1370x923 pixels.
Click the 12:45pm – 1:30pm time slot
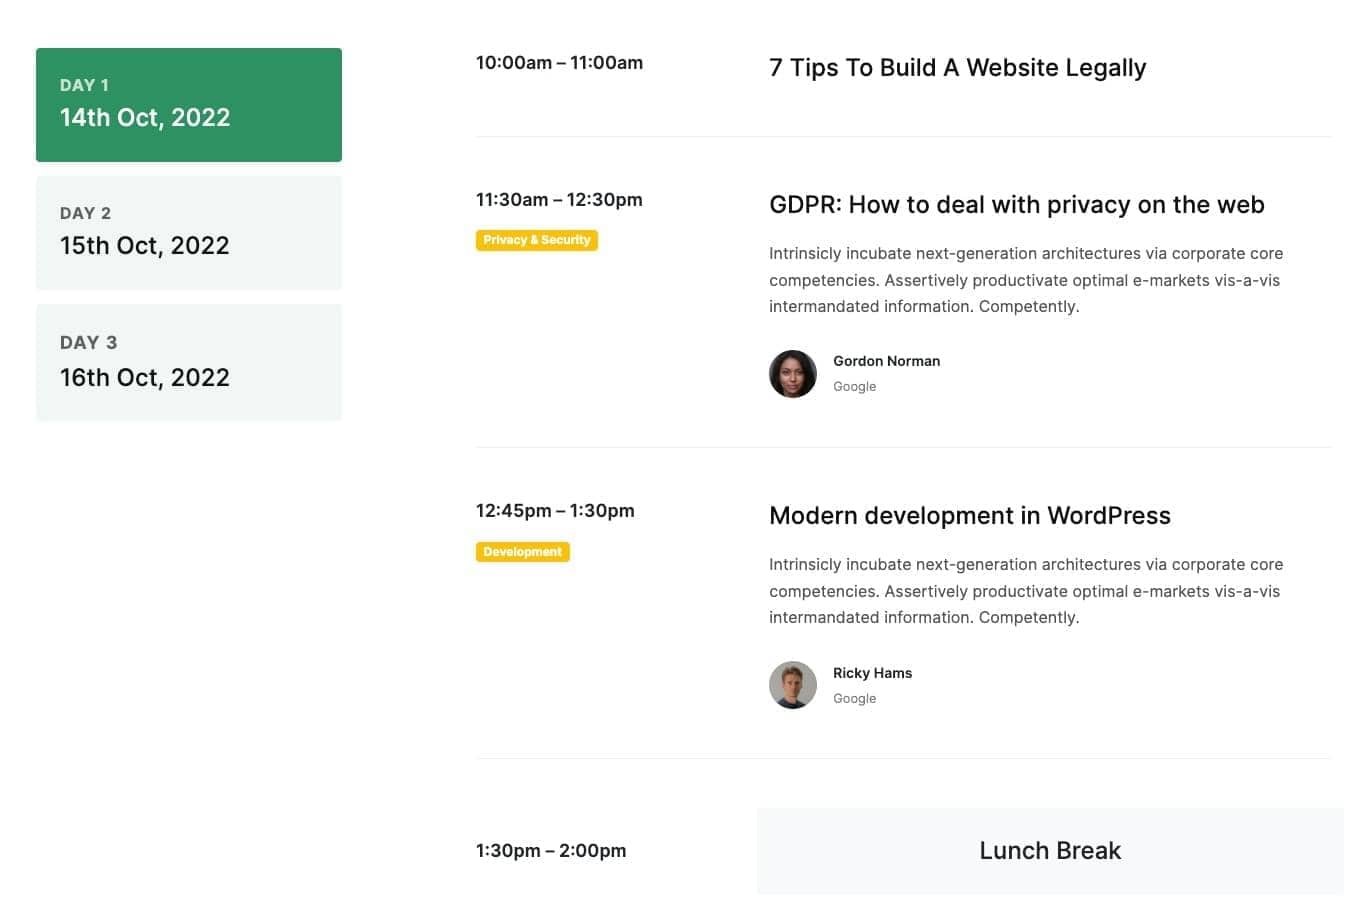click(555, 511)
